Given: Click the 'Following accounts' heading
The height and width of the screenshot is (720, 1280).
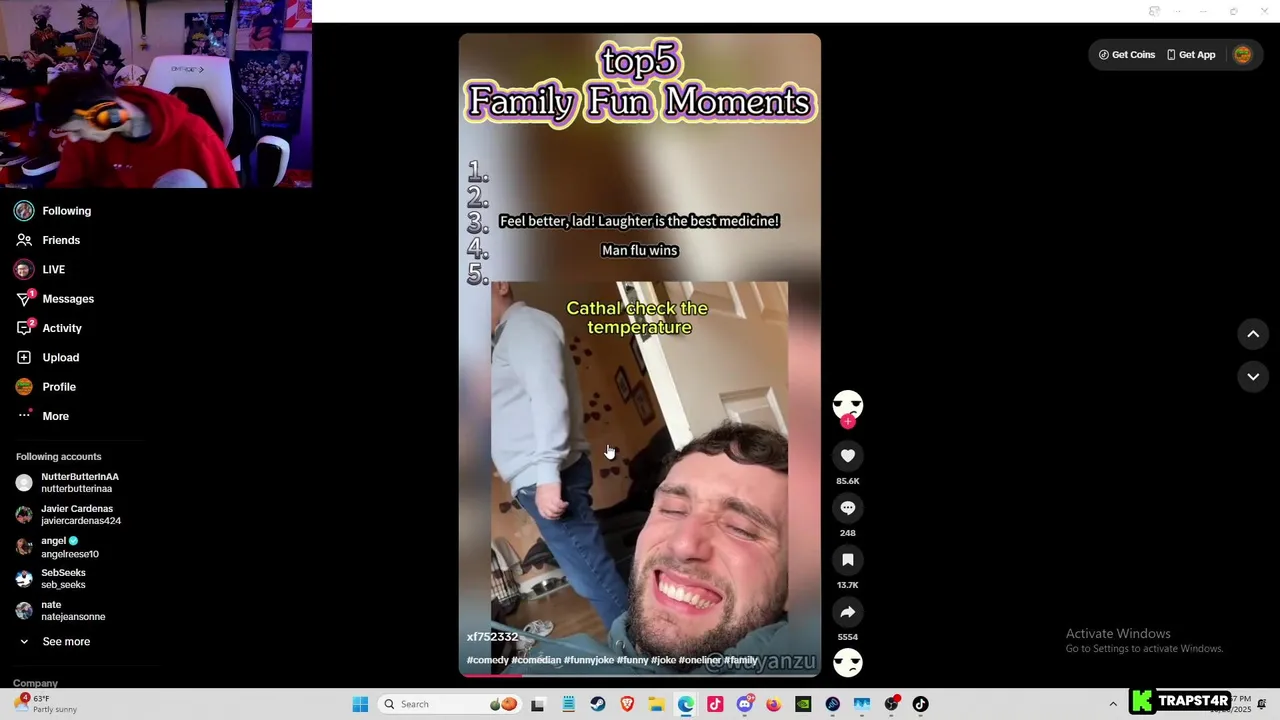Looking at the screenshot, I should 59,457.
